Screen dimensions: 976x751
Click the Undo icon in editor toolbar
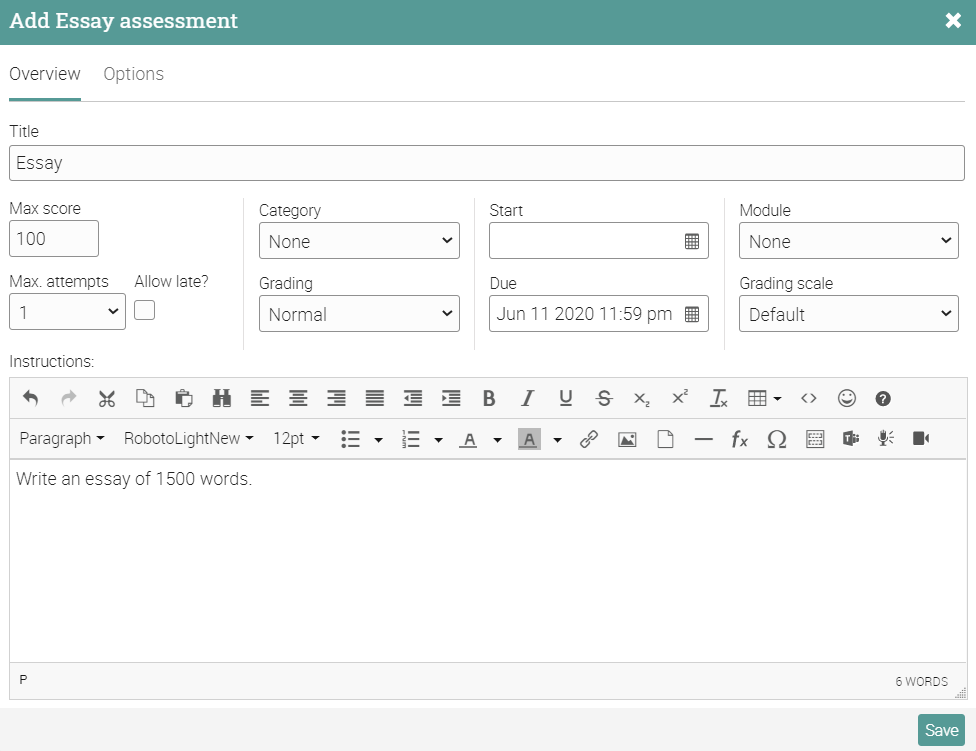pos(30,398)
